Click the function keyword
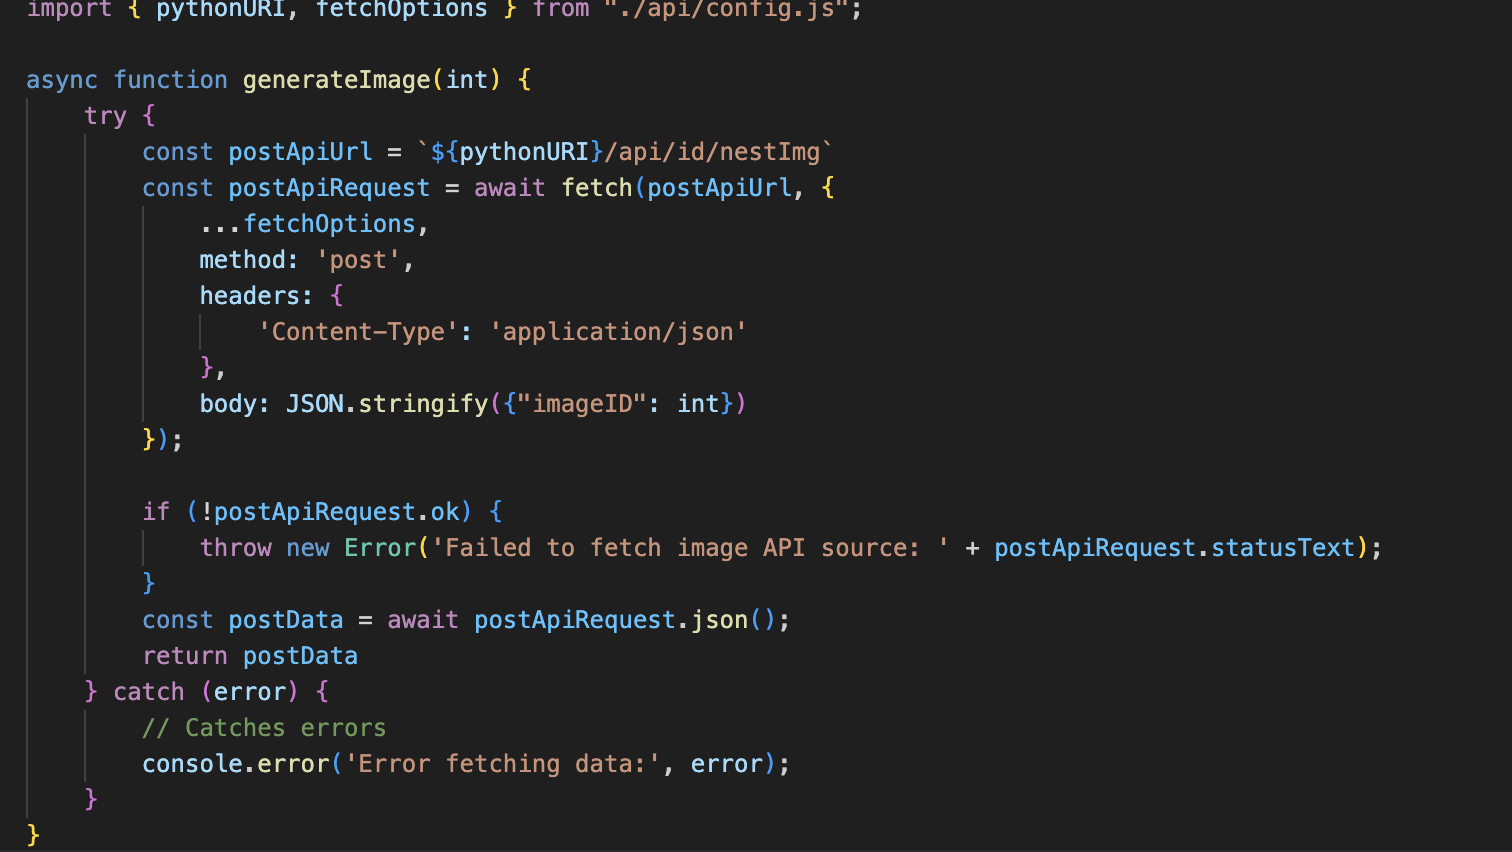 point(170,80)
